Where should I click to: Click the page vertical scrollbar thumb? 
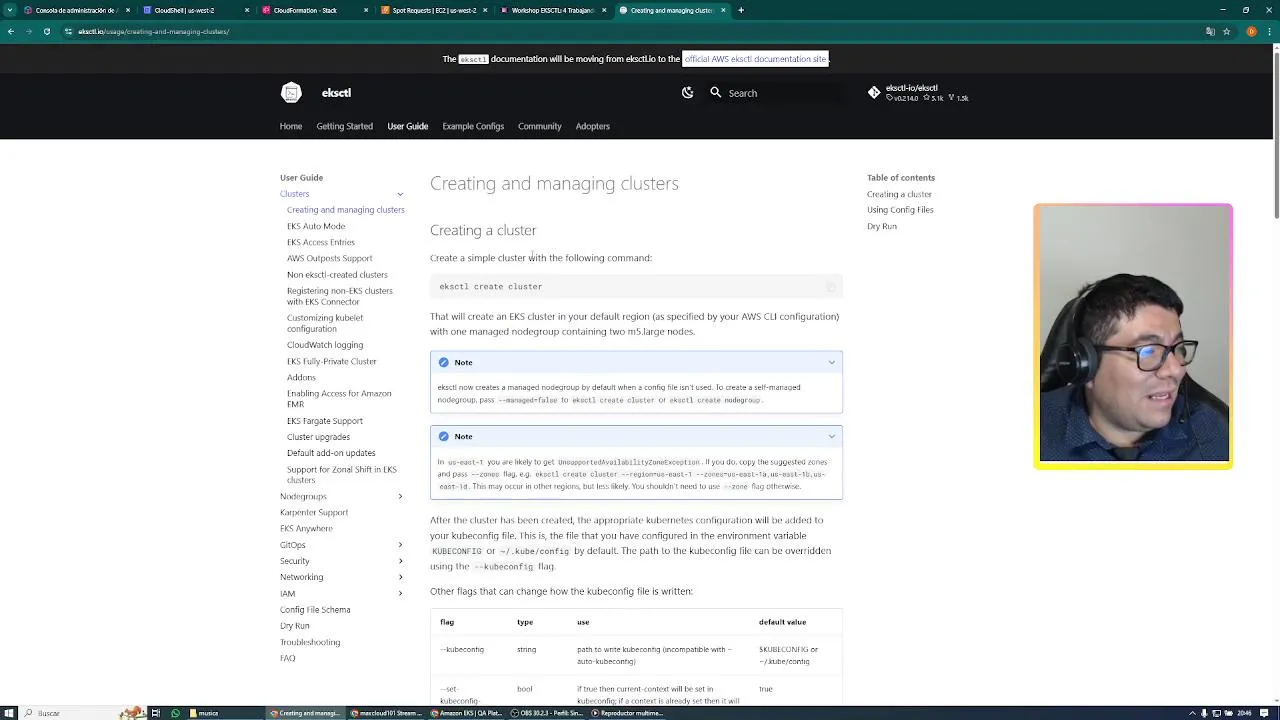tap(1275, 136)
